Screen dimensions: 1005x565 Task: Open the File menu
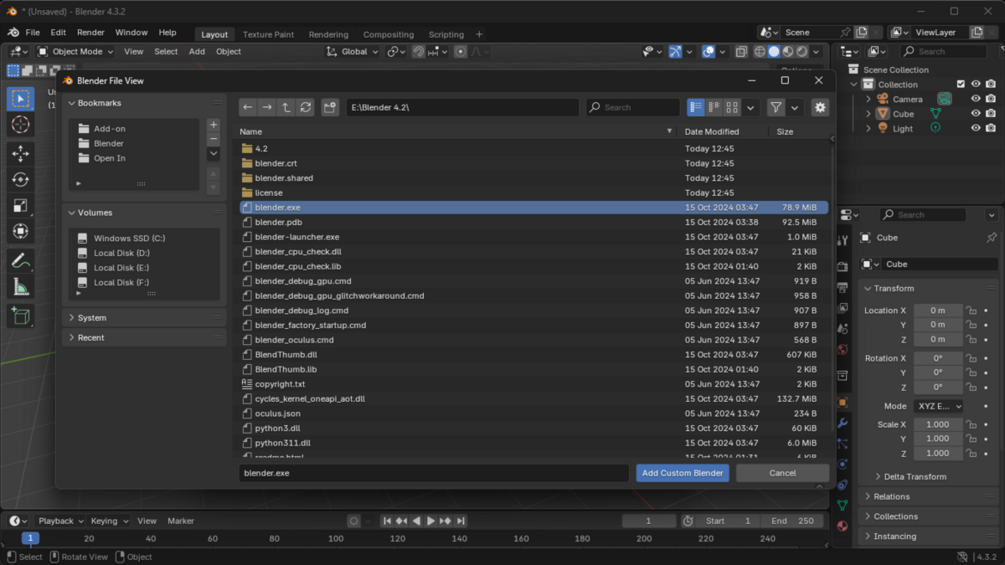[x=32, y=32]
